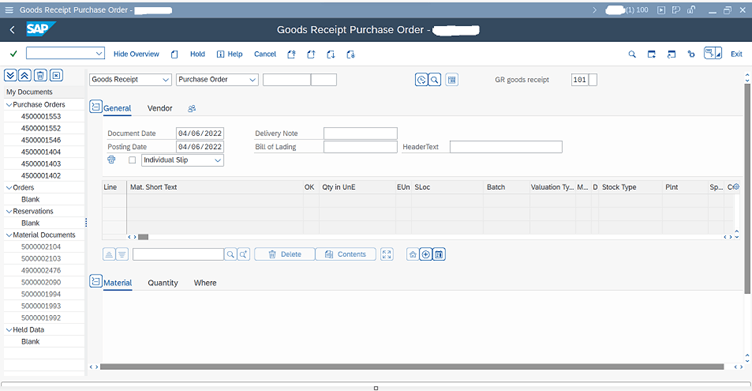Click the next-page down arrow toolbar icon
752x391 pixels.
[x=330, y=54]
